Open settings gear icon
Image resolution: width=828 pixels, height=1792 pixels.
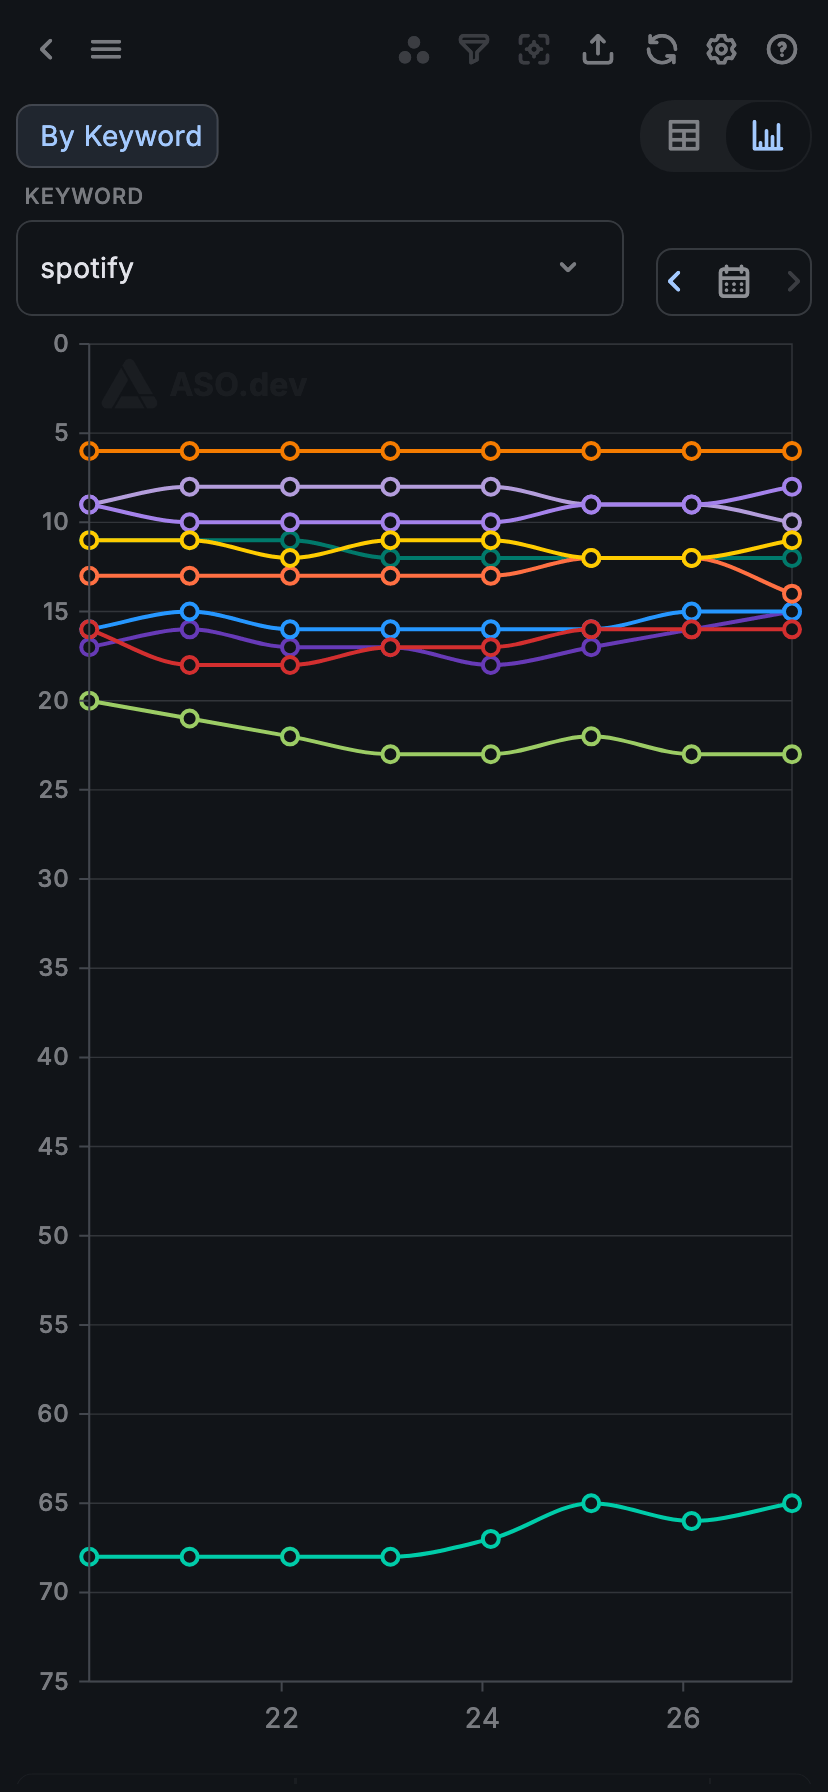tap(721, 49)
